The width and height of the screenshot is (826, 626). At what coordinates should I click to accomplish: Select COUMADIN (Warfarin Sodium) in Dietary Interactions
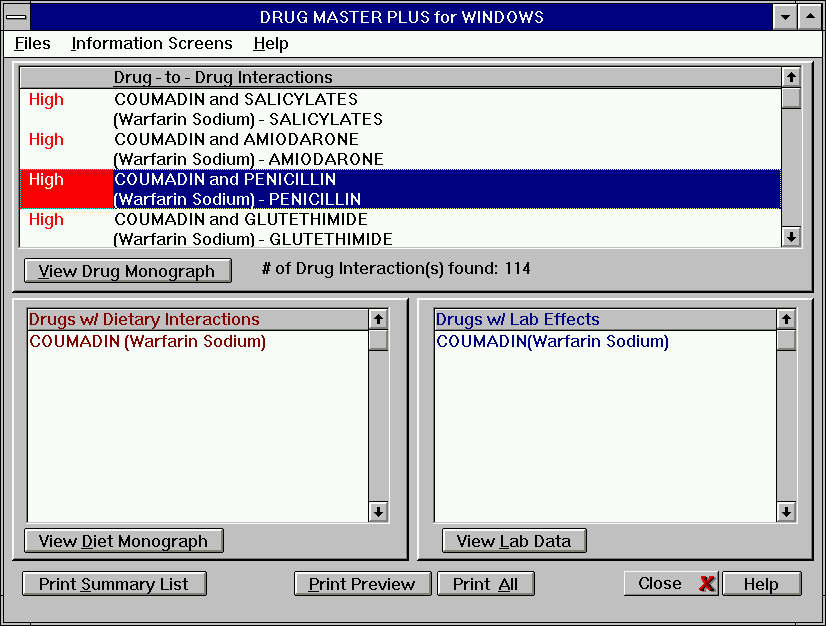pyautogui.click(x=148, y=341)
